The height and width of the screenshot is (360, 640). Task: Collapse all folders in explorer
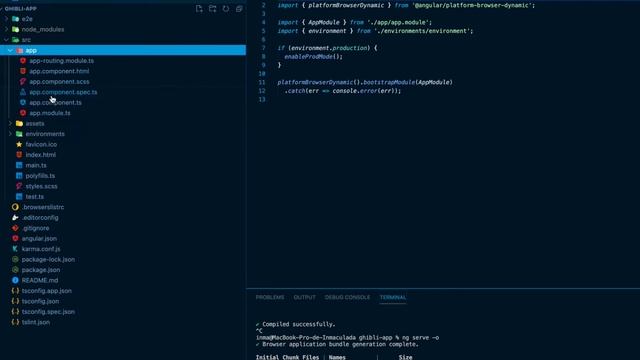239,9
